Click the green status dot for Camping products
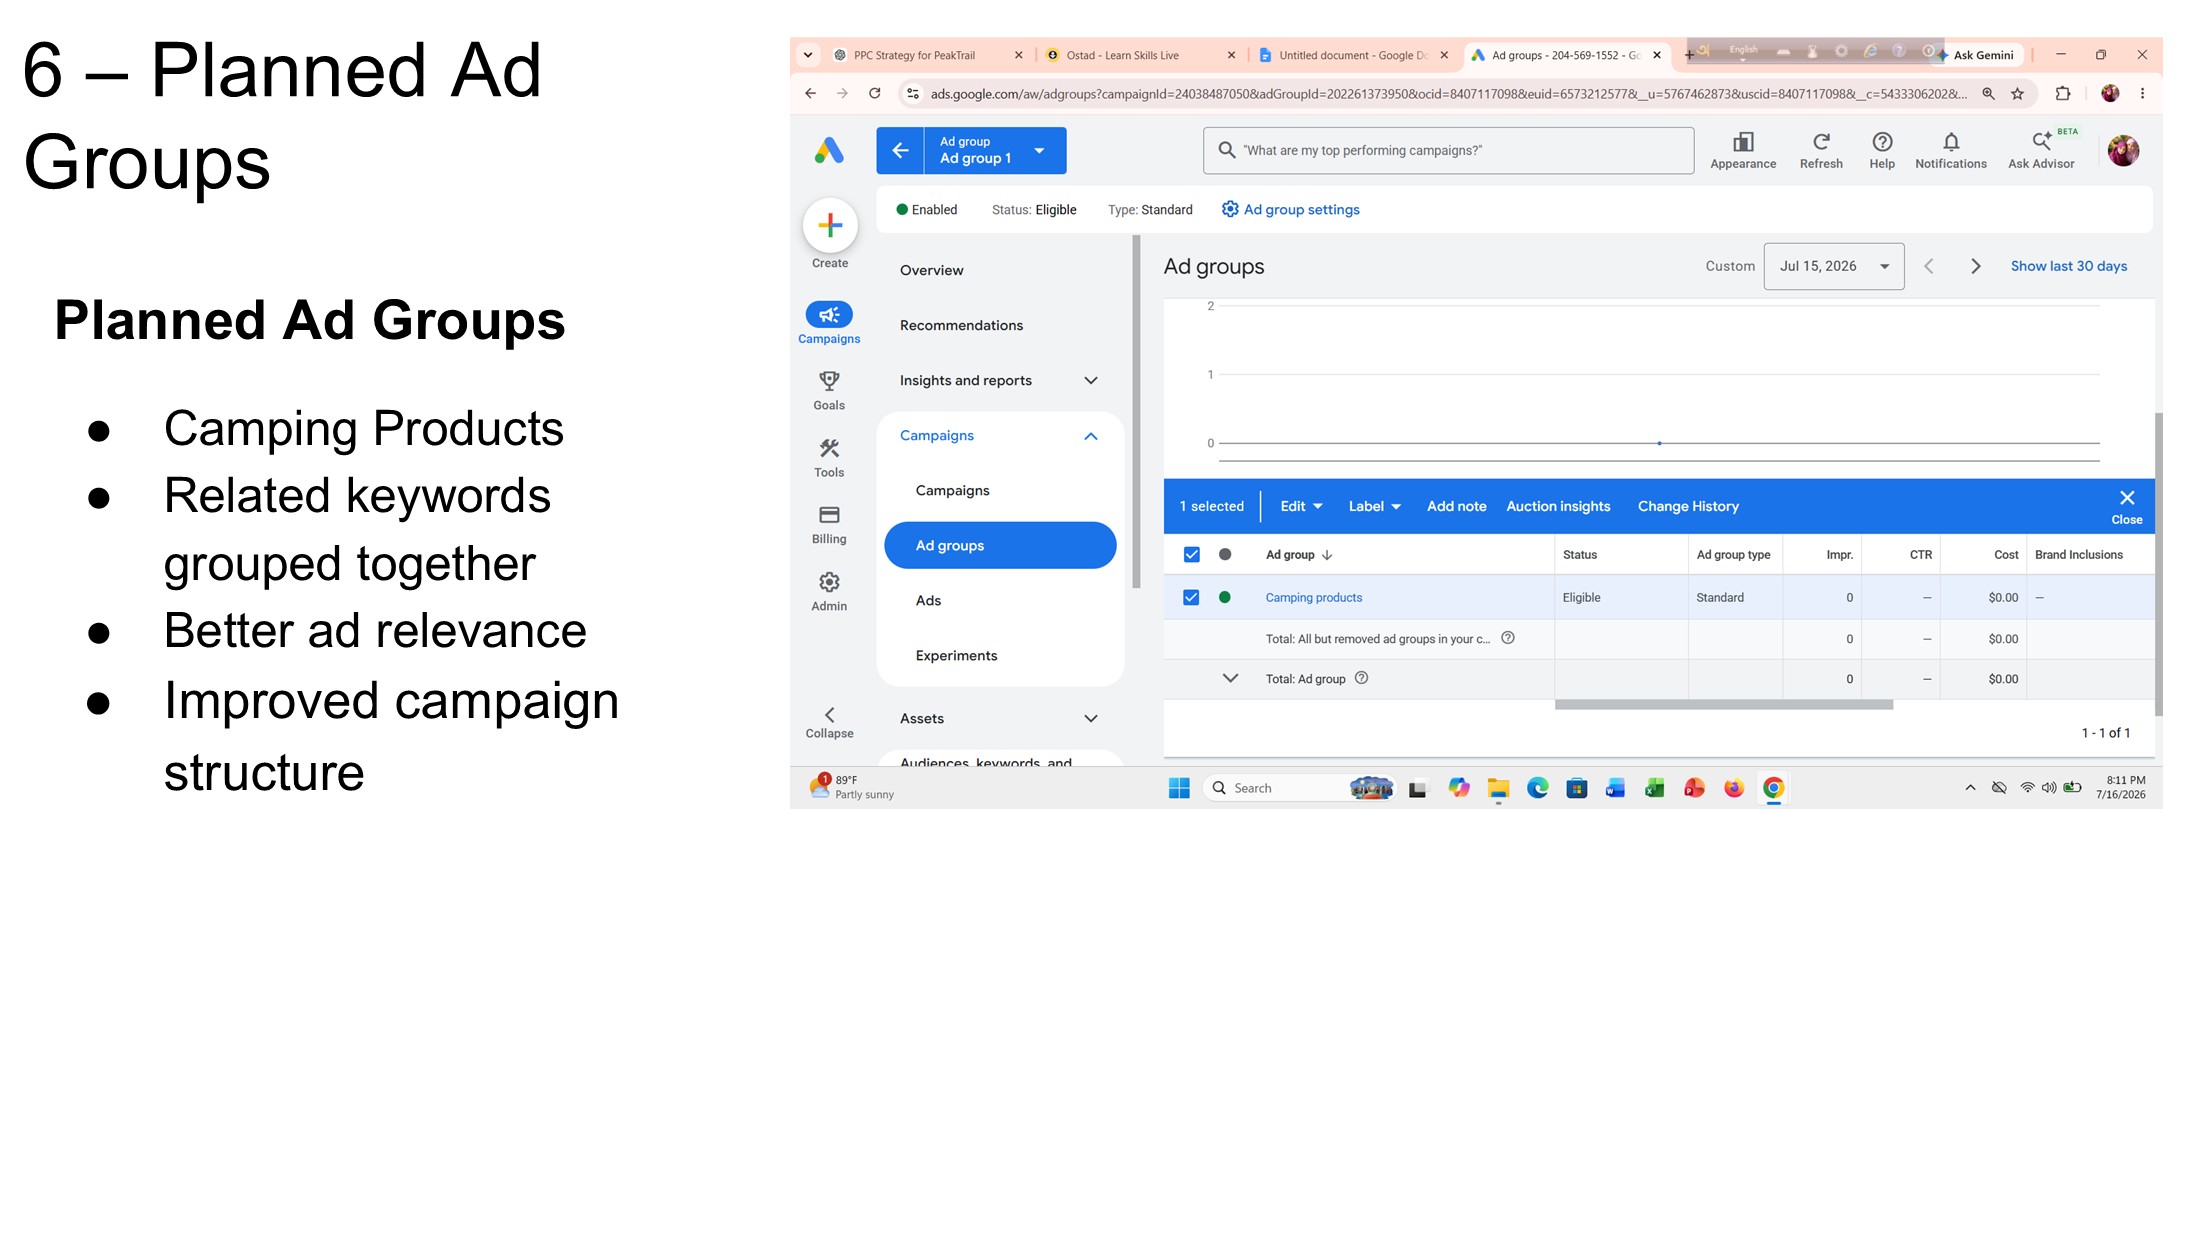 (1225, 597)
